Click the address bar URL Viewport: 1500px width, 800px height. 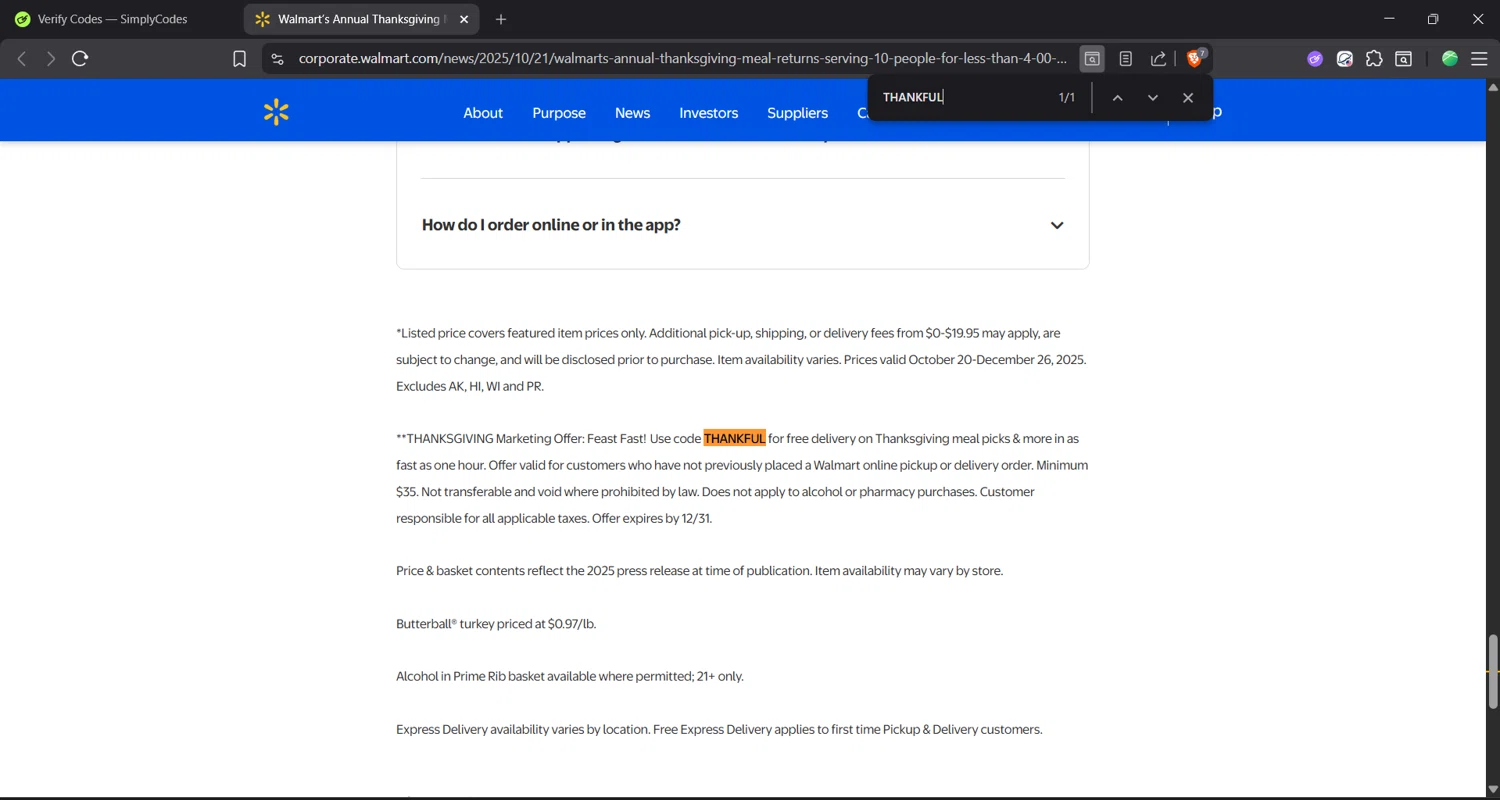tap(682, 59)
